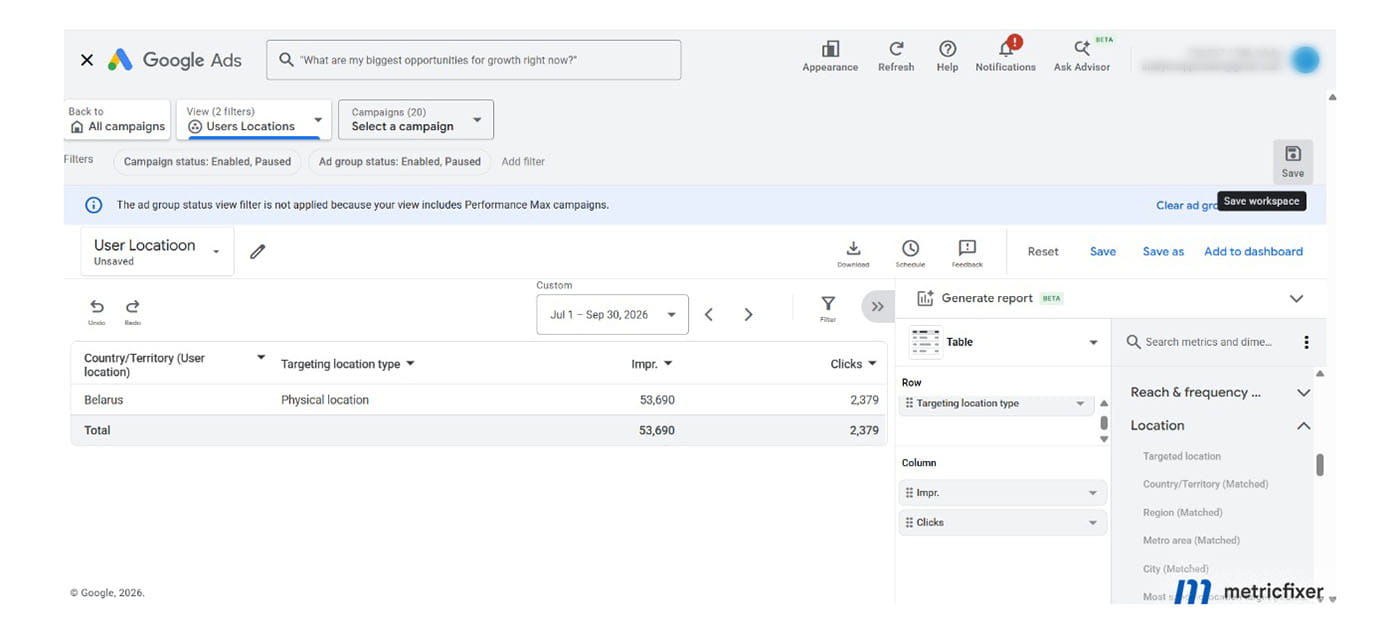The height and width of the screenshot is (633, 1400).
Task: Open the User Locatioon report dropdown
Action: pyautogui.click(x=157, y=251)
